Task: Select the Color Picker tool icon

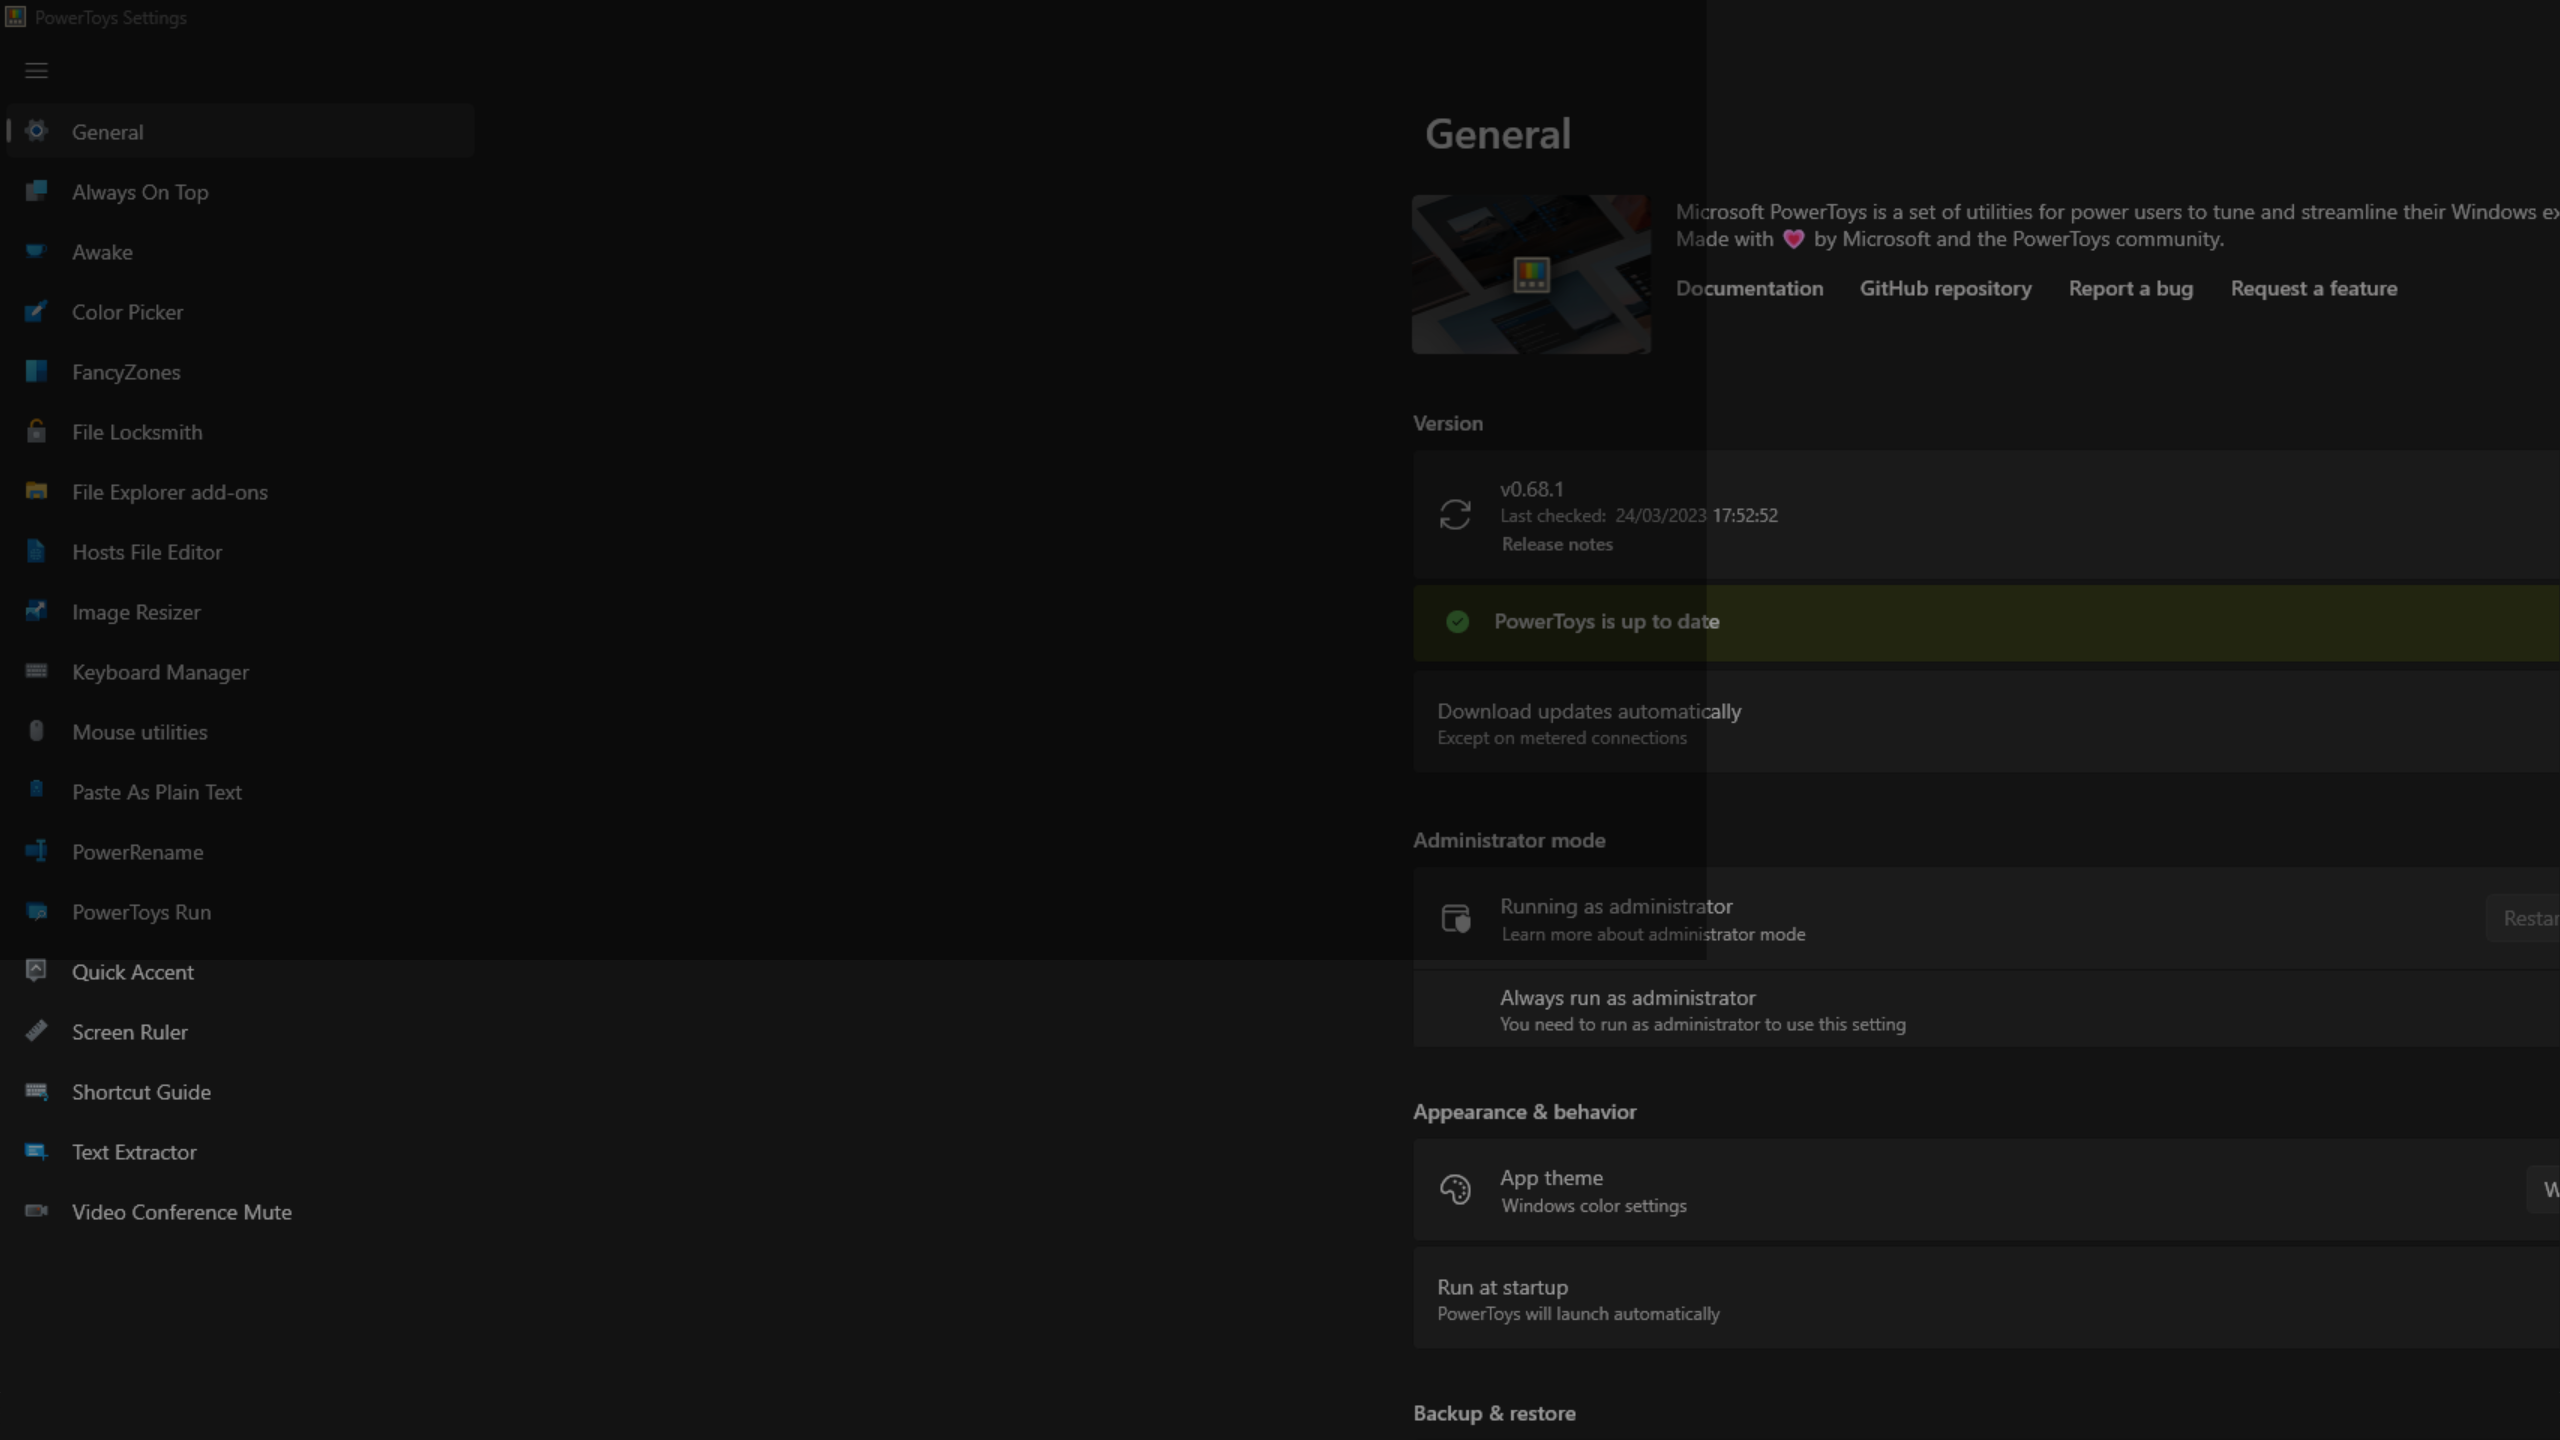Action: point(37,311)
